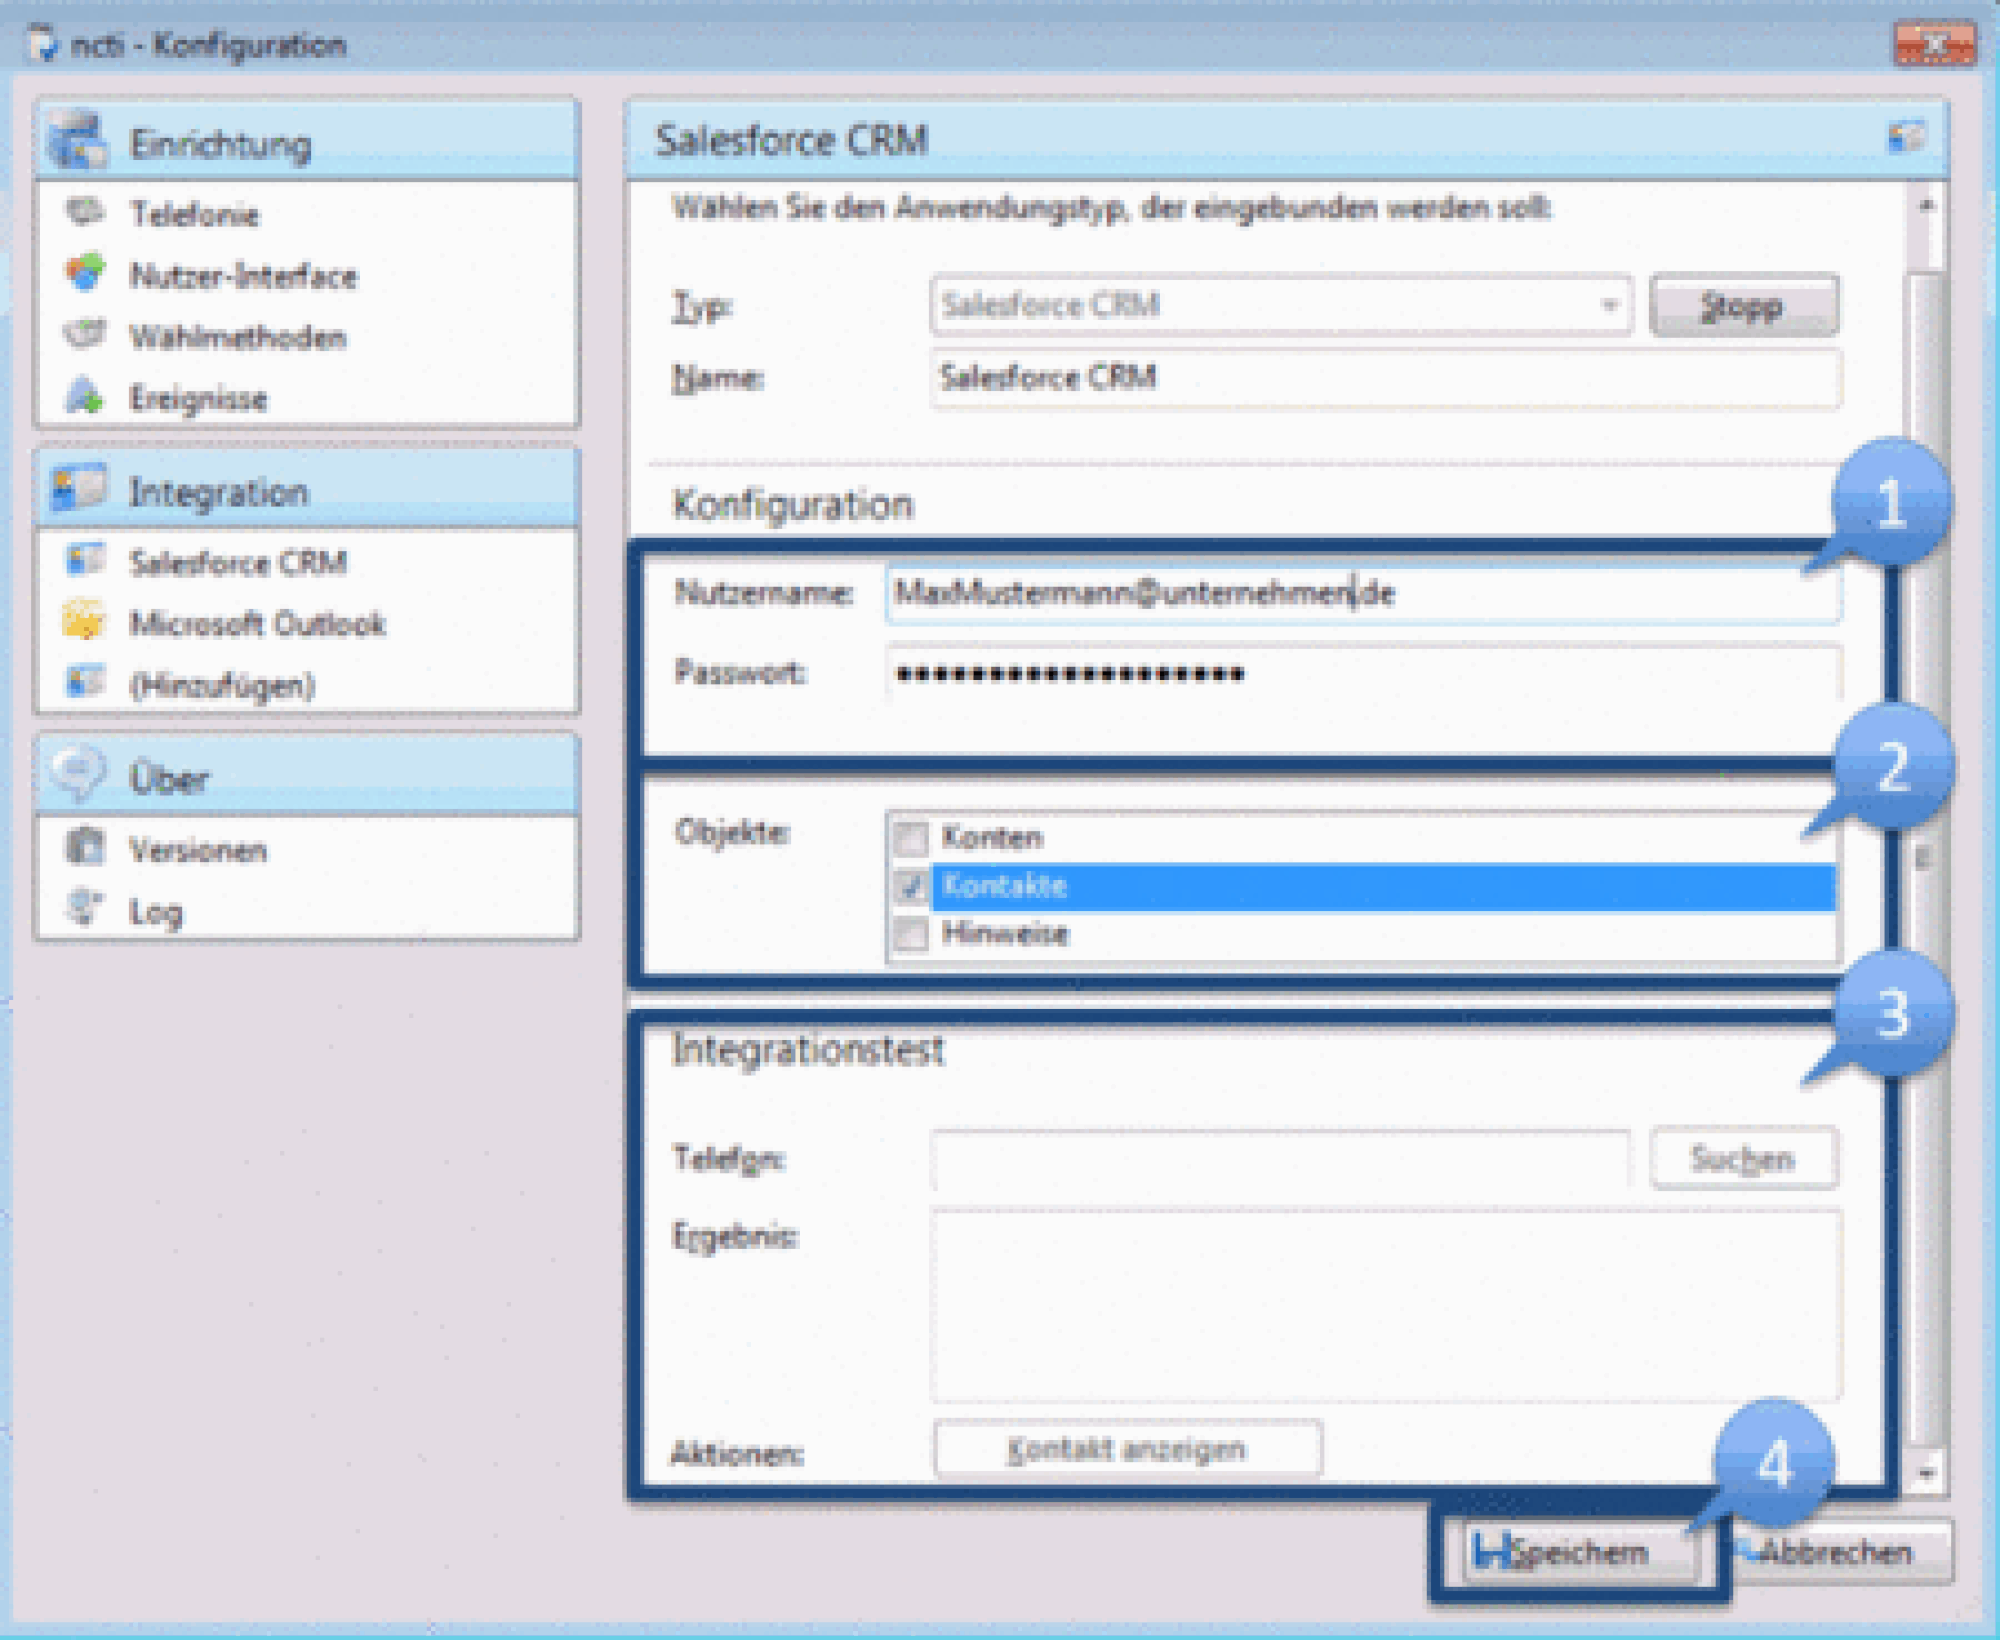The width and height of the screenshot is (2000, 1640).
Task: Click the Suchen button
Action: click(x=1742, y=1158)
